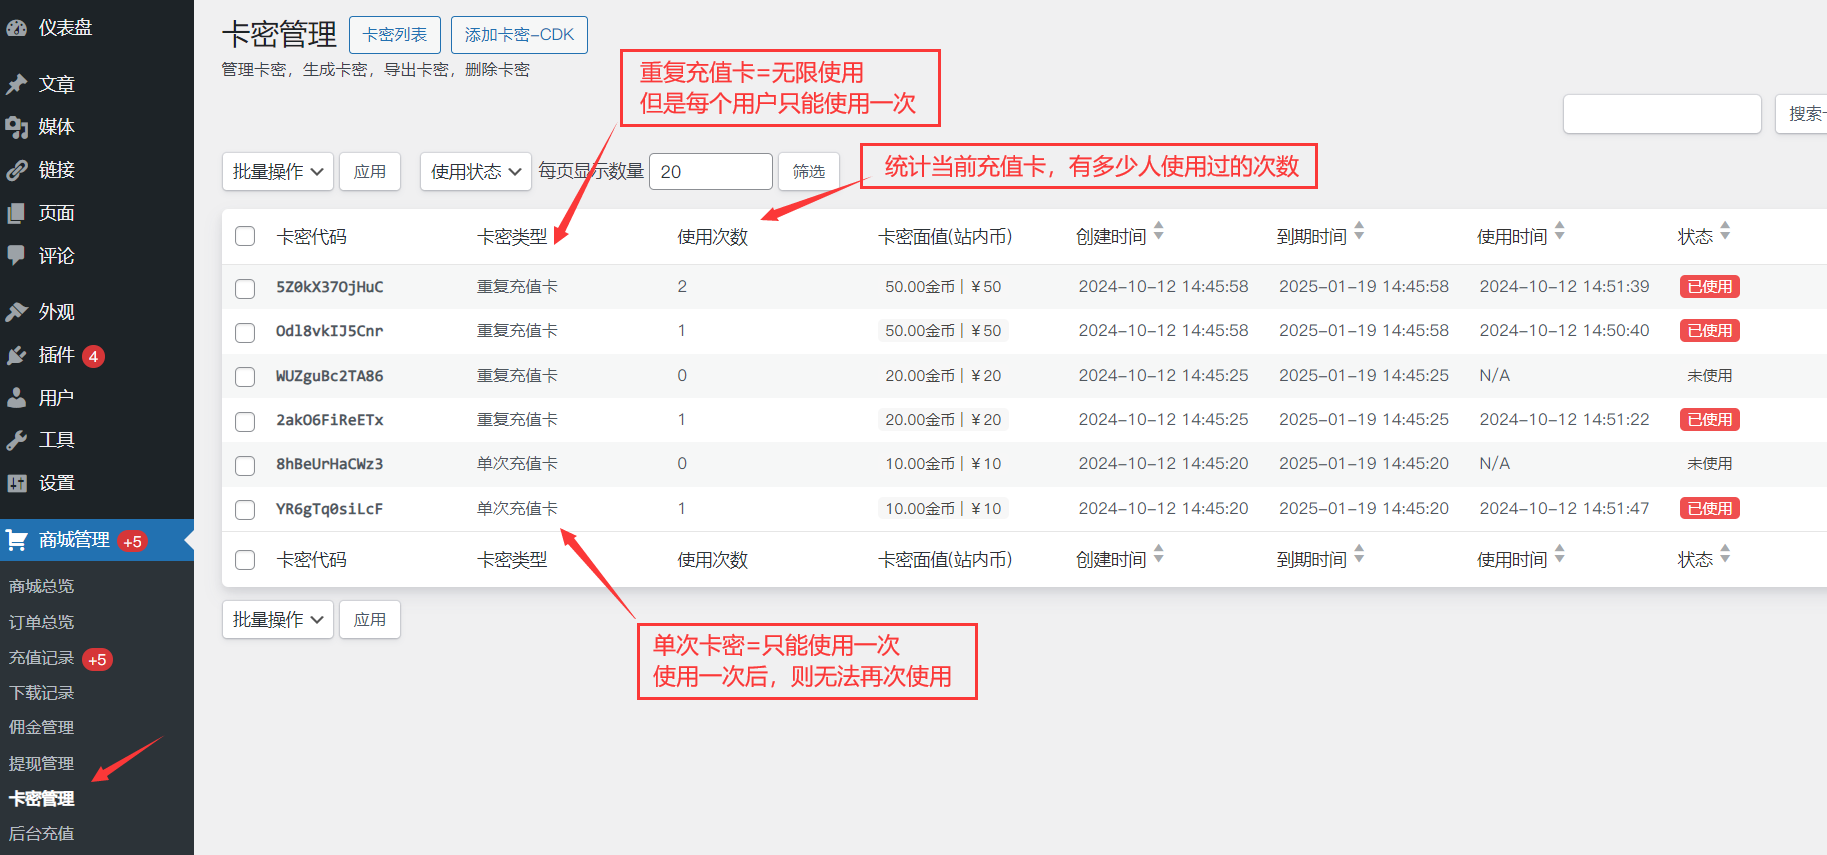
Task: Sort by 使用时间 arrows in table footer
Action: point(1560,554)
